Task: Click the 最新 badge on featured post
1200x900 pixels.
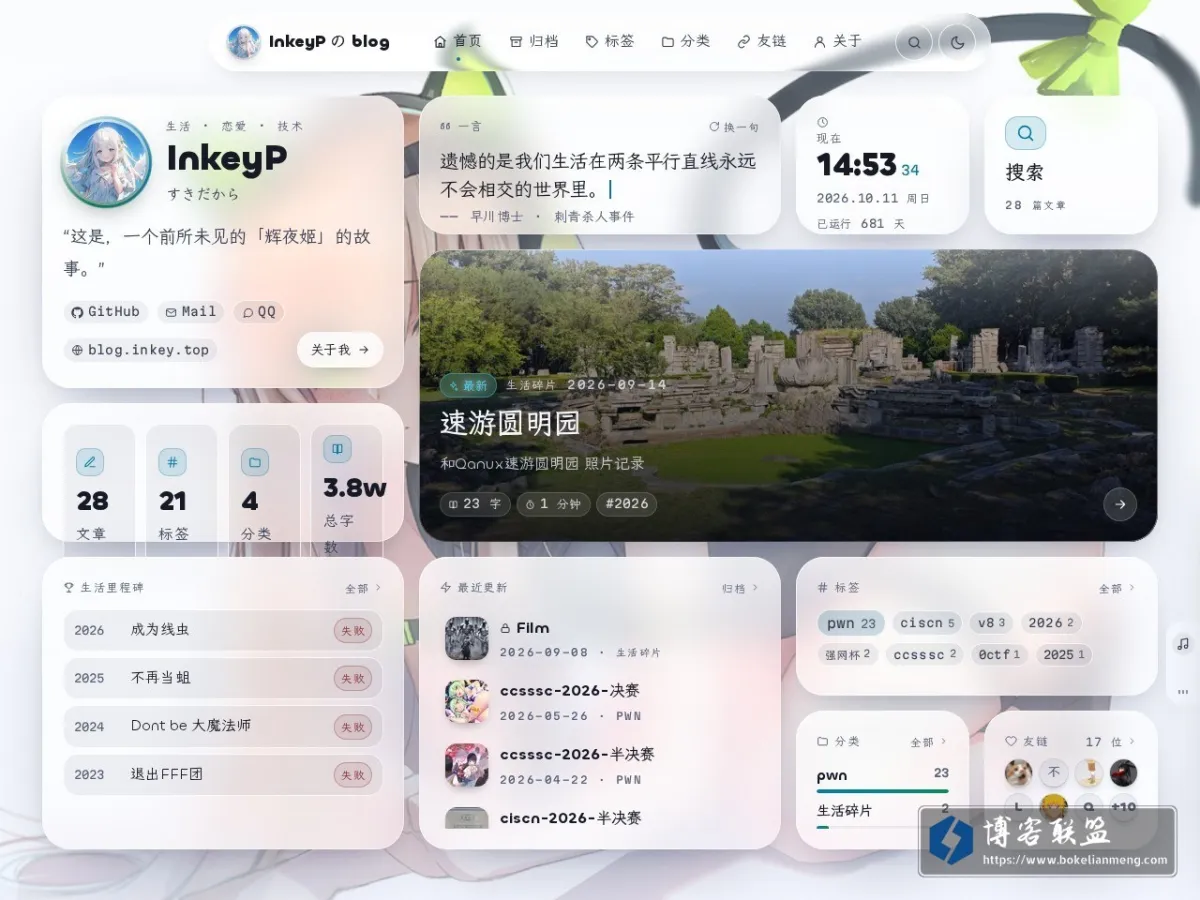Action: (x=468, y=385)
